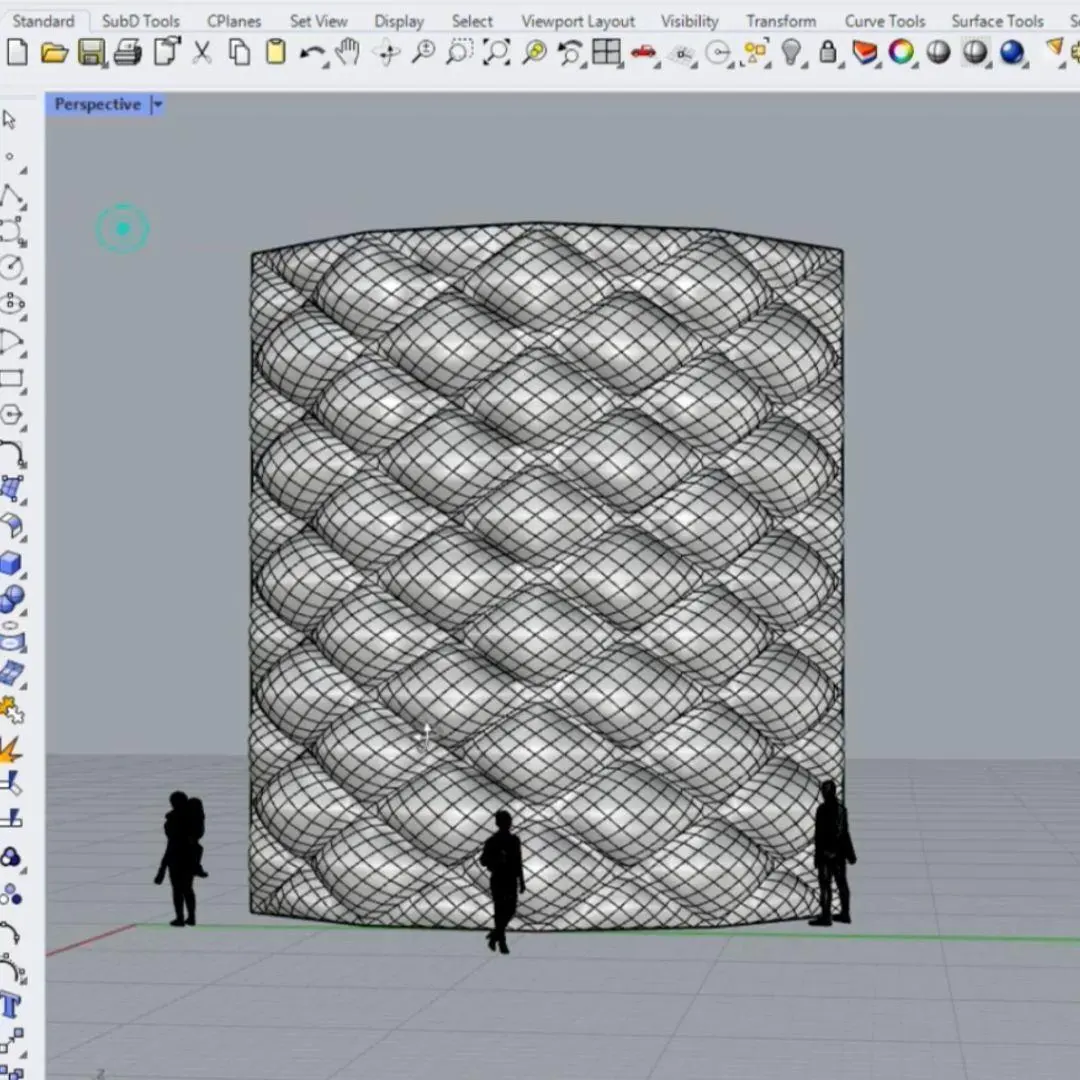Click the red car Set View icon
1080x1080 pixels.
coord(643,52)
